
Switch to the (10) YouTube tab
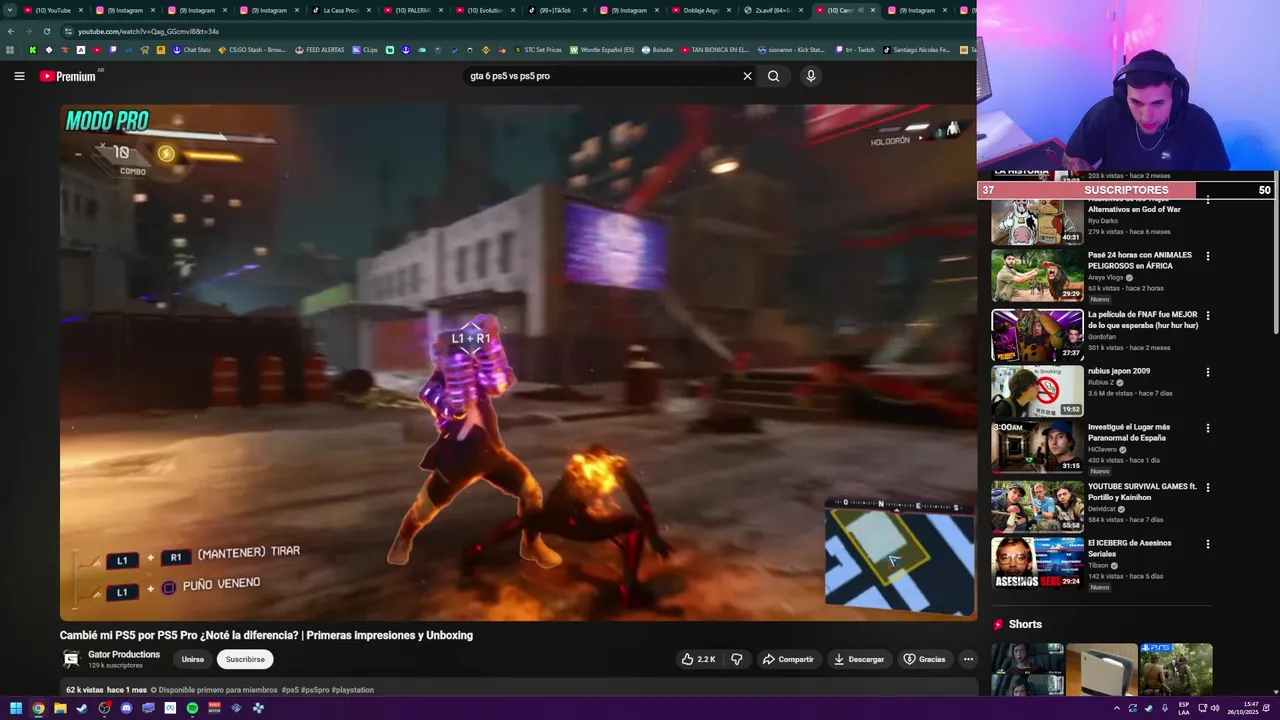[x=55, y=10]
